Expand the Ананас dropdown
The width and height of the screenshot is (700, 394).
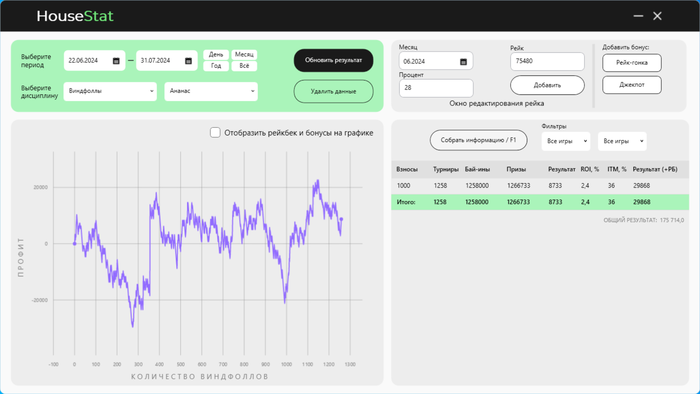[211, 91]
